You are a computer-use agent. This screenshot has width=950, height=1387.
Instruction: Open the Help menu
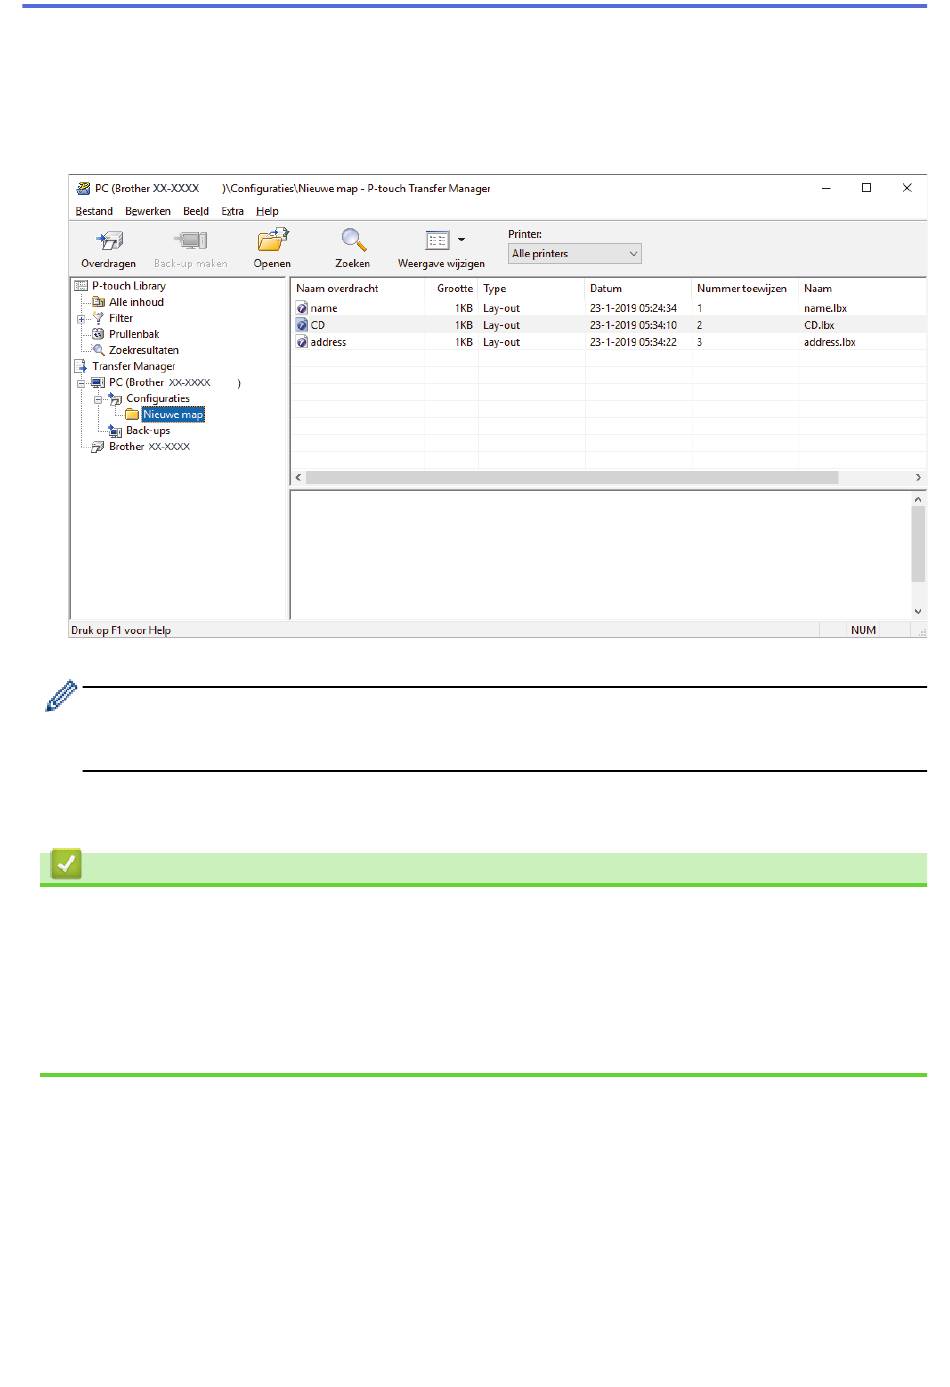pyautogui.click(x=267, y=211)
